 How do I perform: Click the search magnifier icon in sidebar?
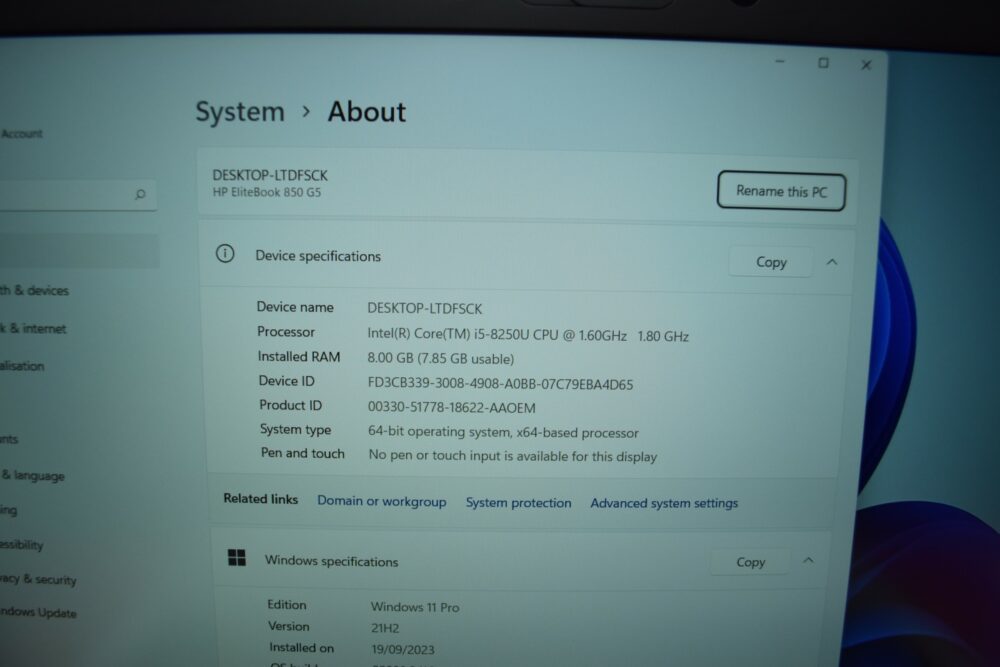coord(140,194)
